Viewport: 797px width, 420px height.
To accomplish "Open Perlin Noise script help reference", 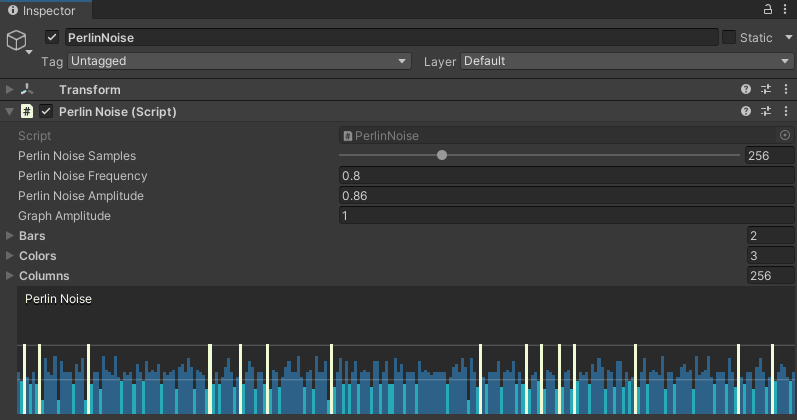I will pos(746,111).
